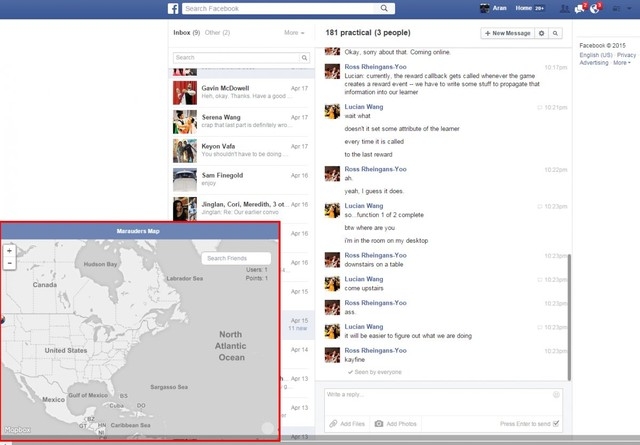This screenshot has width=640, height=445.
Task: Expand More in the footer links
Action: pos(622,63)
